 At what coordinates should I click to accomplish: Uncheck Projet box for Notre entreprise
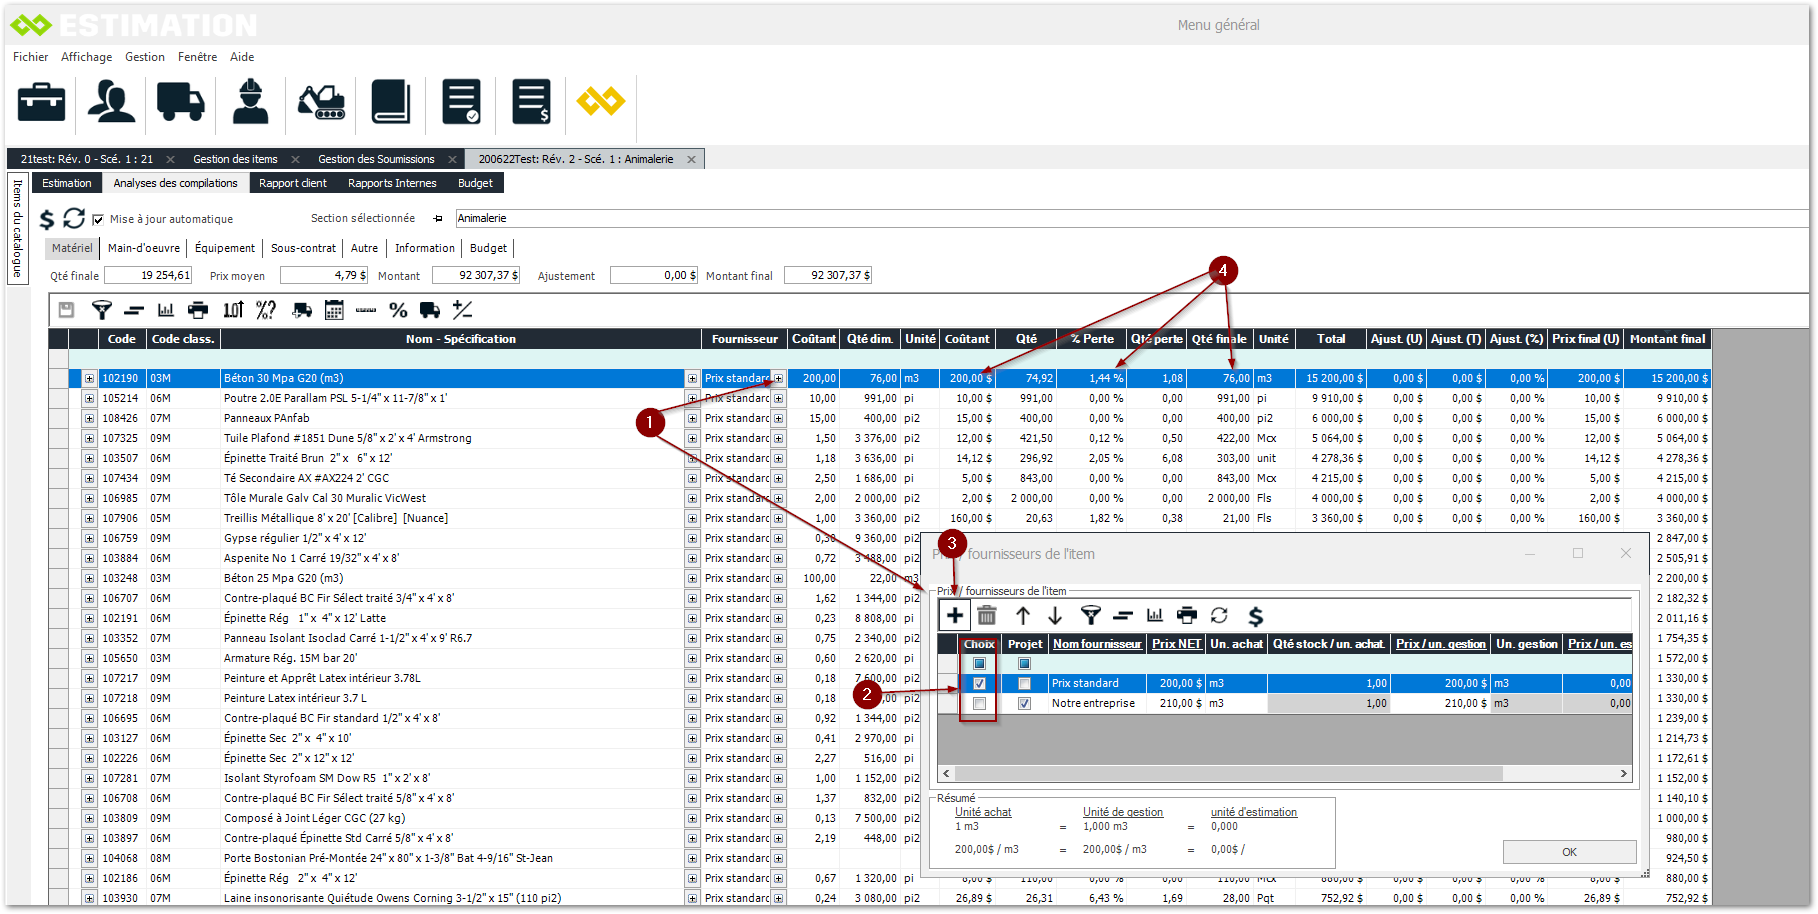pos(1024,704)
